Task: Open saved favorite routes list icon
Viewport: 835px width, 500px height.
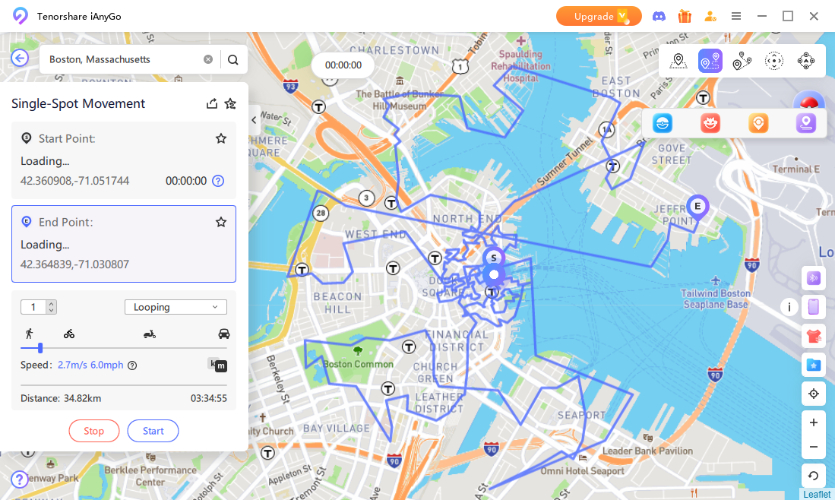Action: pyautogui.click(x=230, y=103)
